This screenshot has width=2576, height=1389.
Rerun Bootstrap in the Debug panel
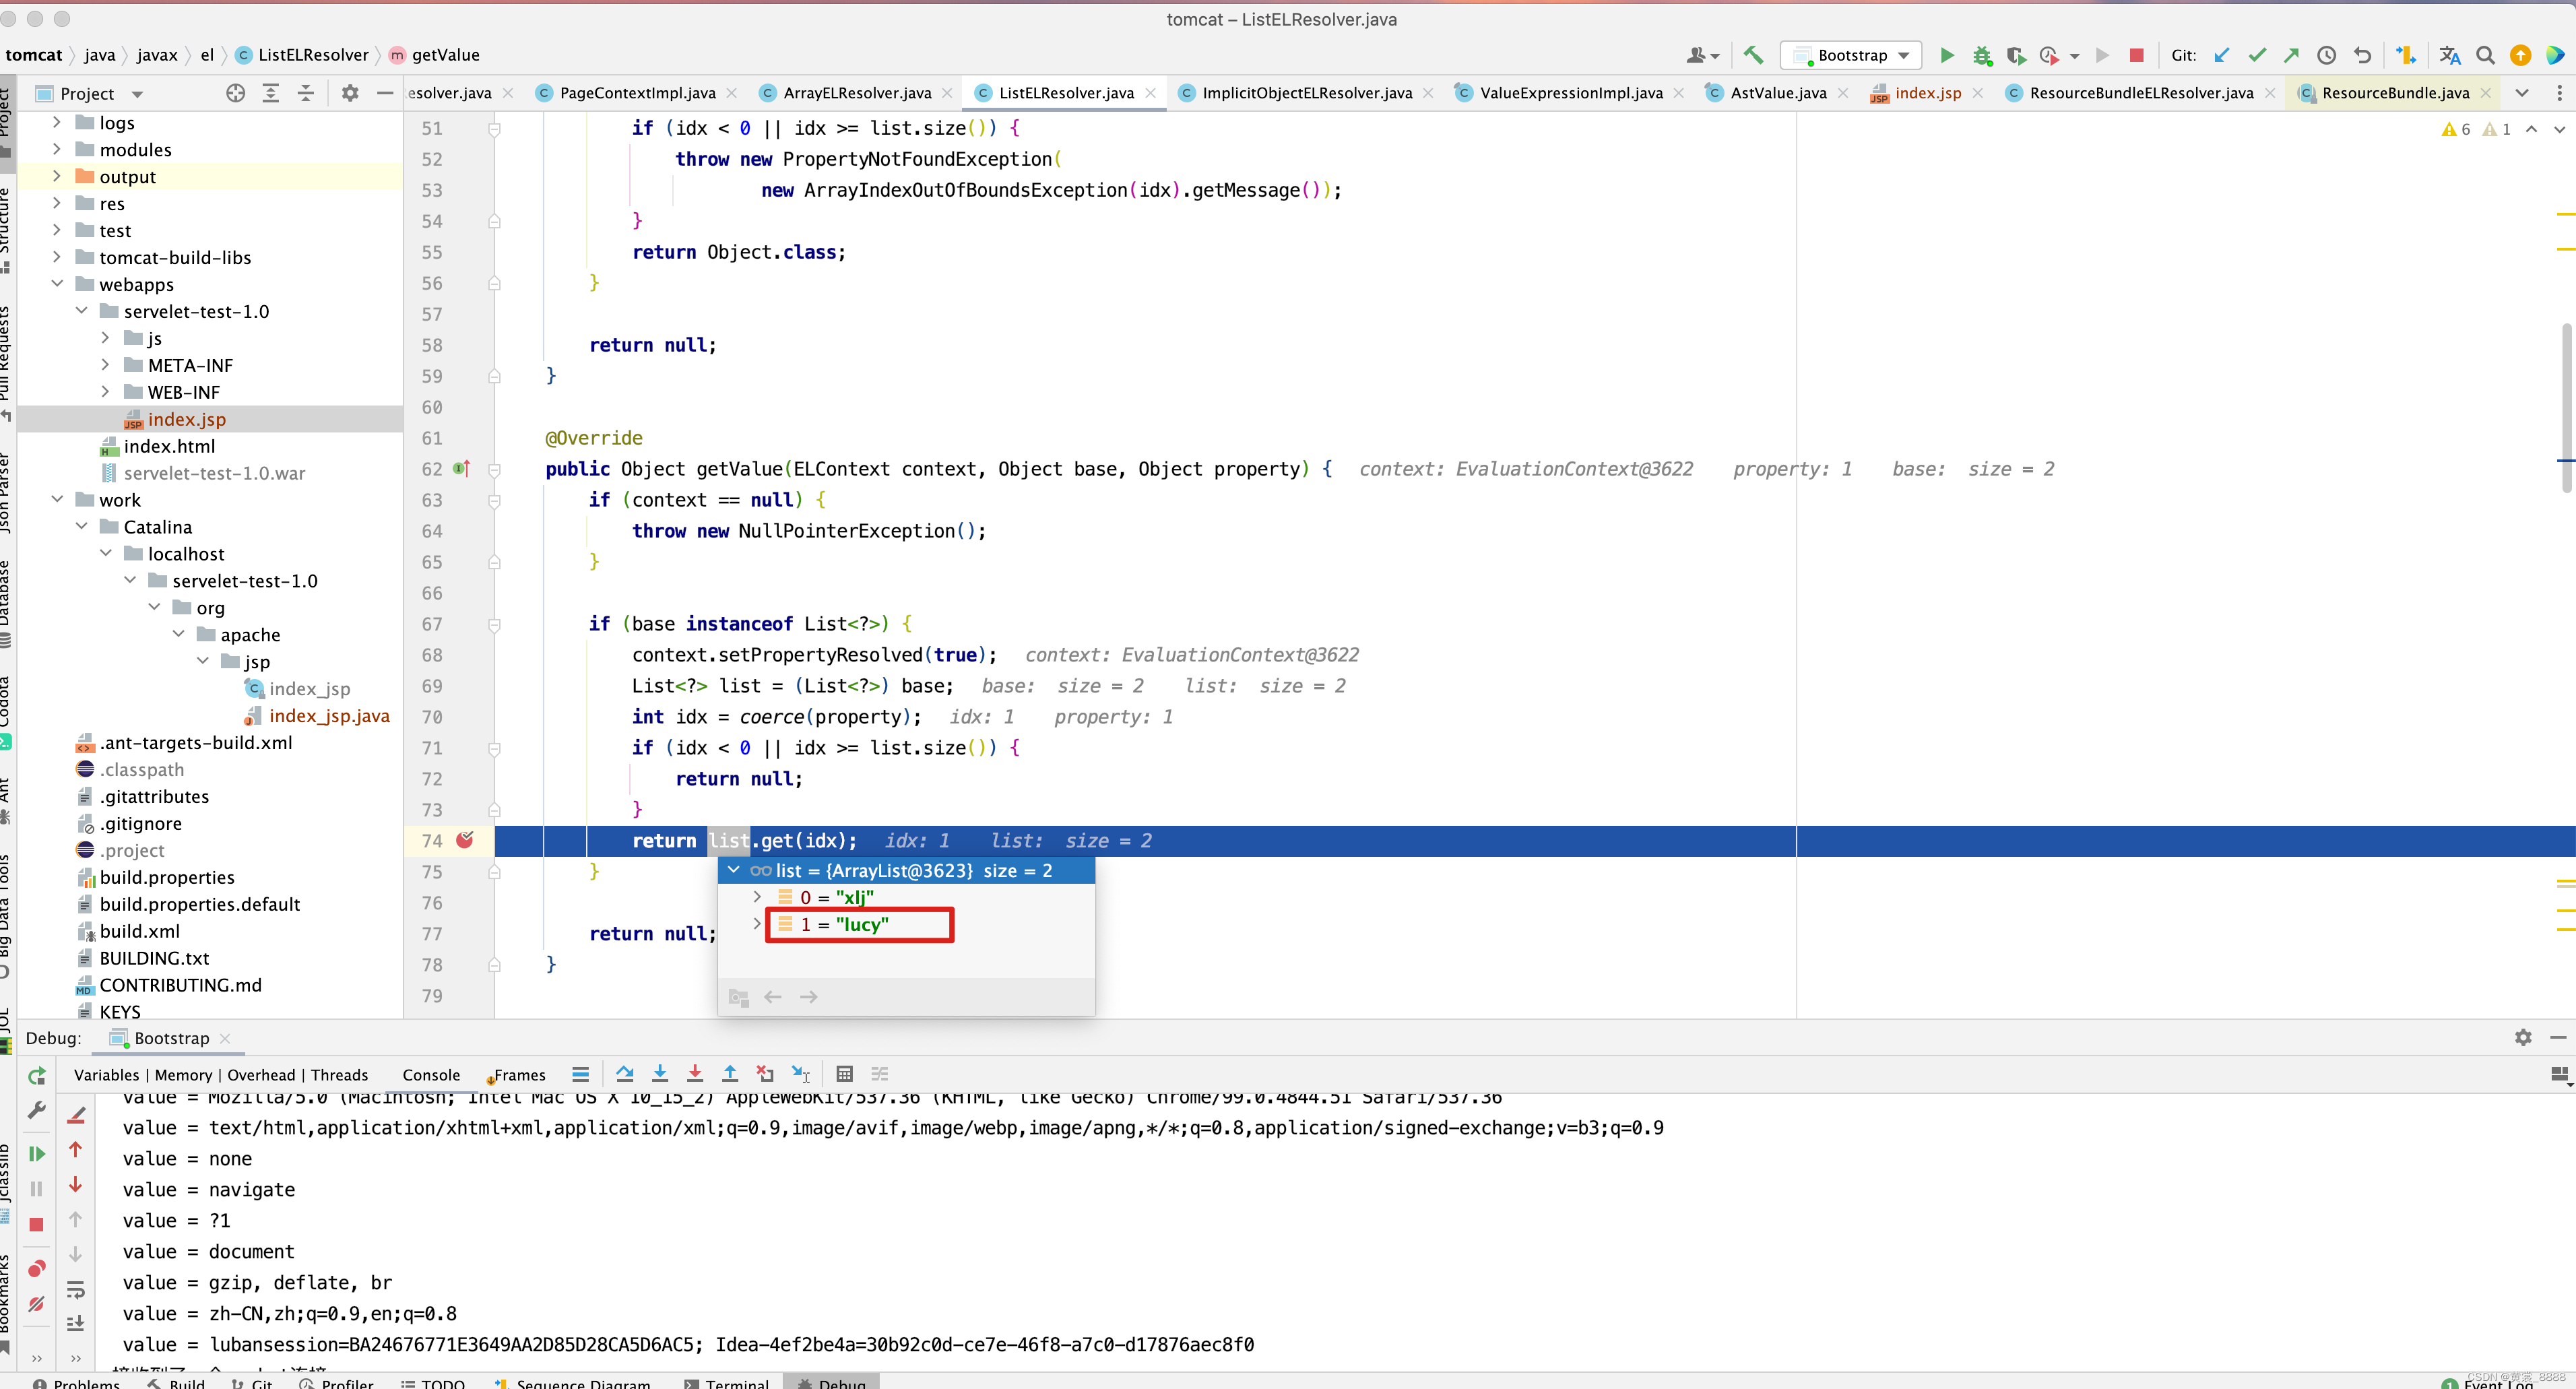(x=37, y=1076)
